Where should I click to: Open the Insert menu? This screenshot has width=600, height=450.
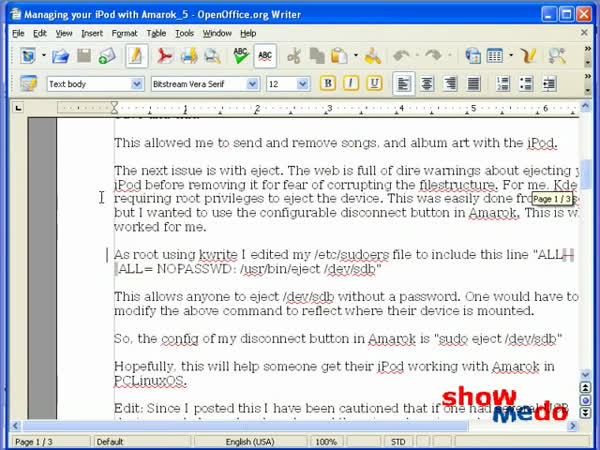[x=92, y=34]
